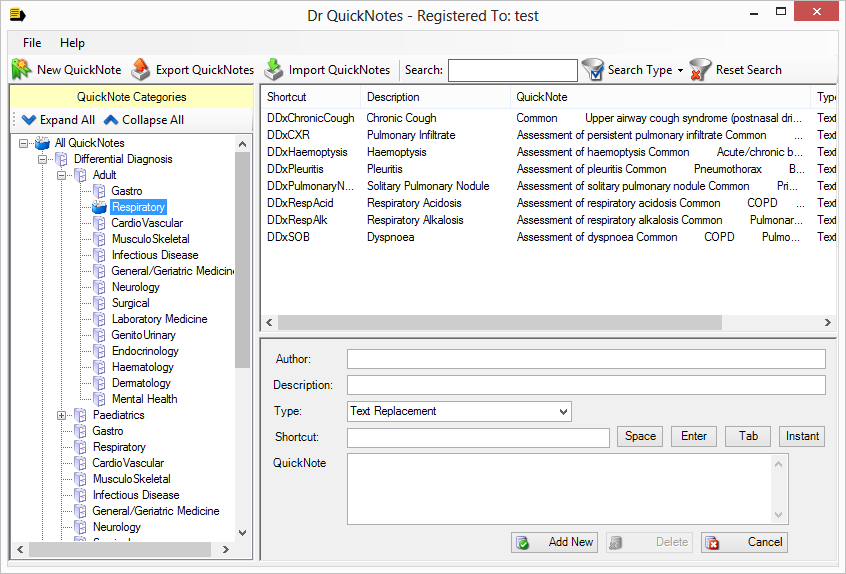Click the Paediatrics category icon

click(80, 415)
